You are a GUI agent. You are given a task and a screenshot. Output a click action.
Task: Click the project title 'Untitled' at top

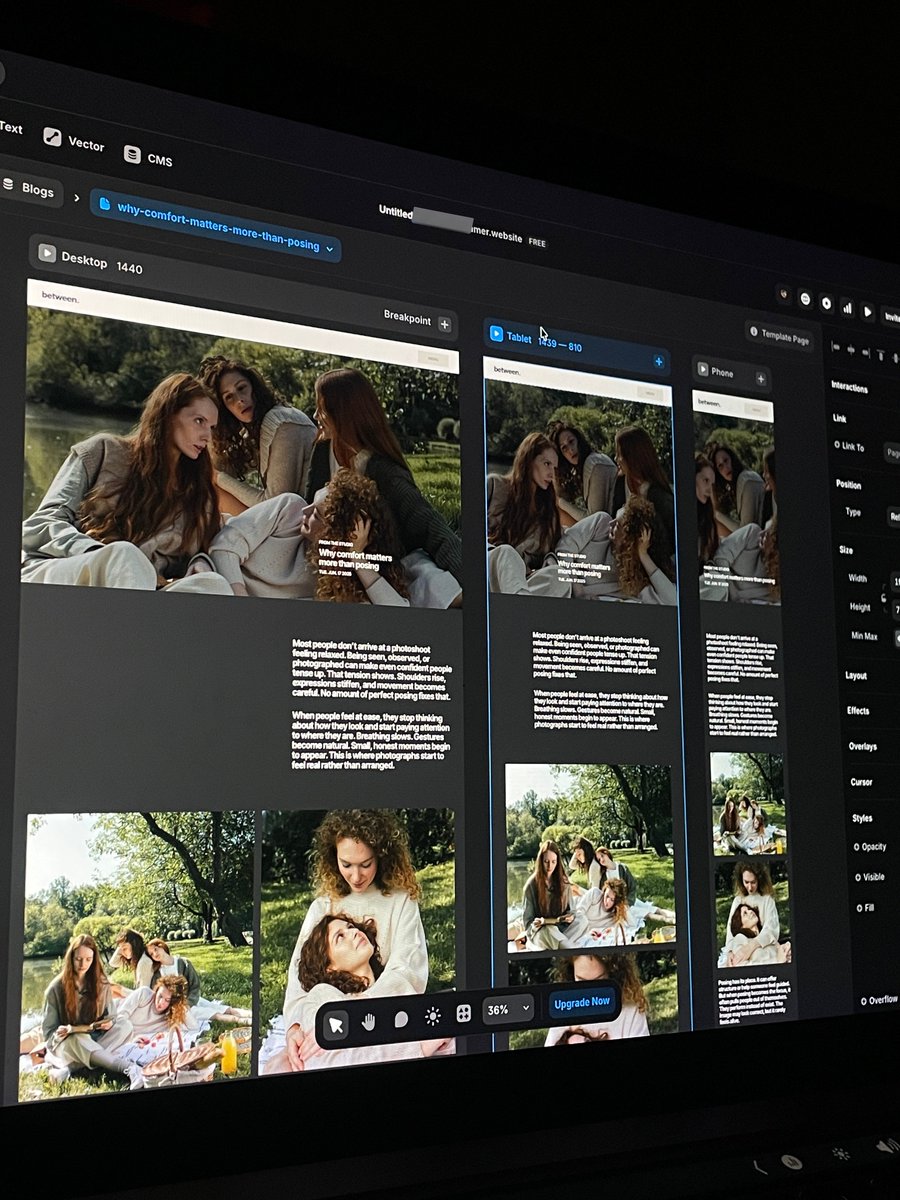point(395,212)
